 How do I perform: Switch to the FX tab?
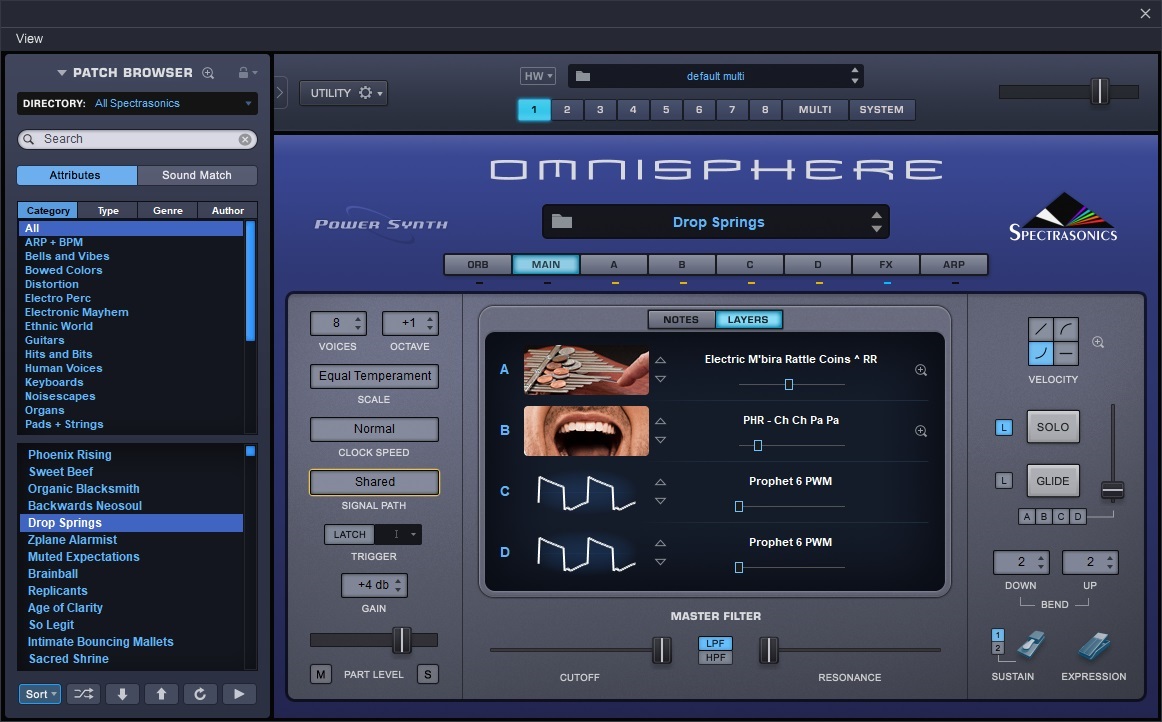coord(885,265)
